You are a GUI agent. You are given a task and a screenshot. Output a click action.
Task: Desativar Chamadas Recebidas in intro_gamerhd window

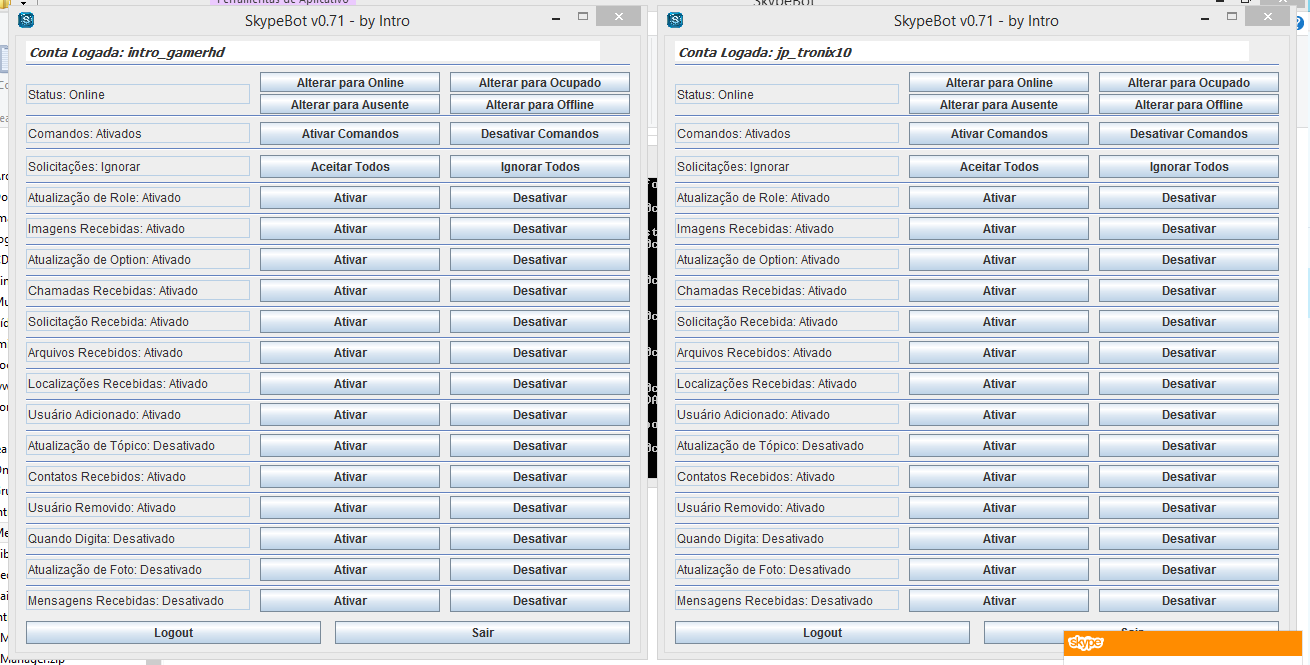click(540, 290)
